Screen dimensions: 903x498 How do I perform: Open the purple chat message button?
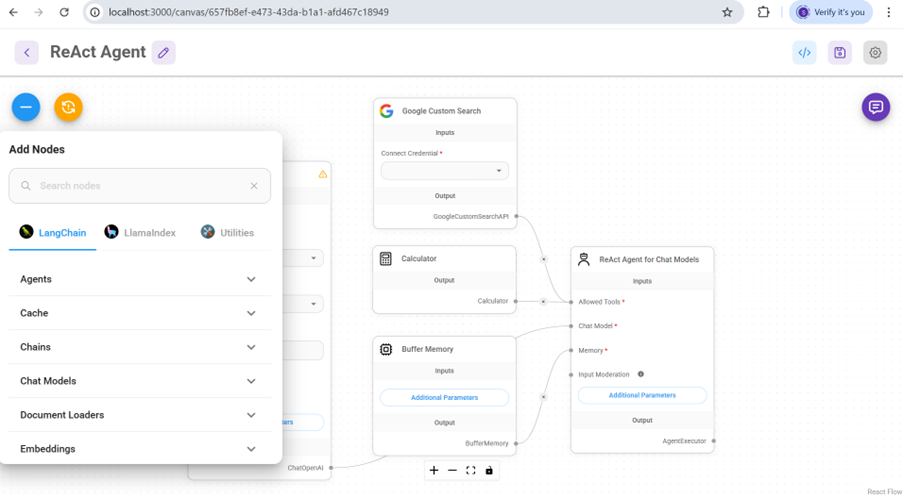876,107
